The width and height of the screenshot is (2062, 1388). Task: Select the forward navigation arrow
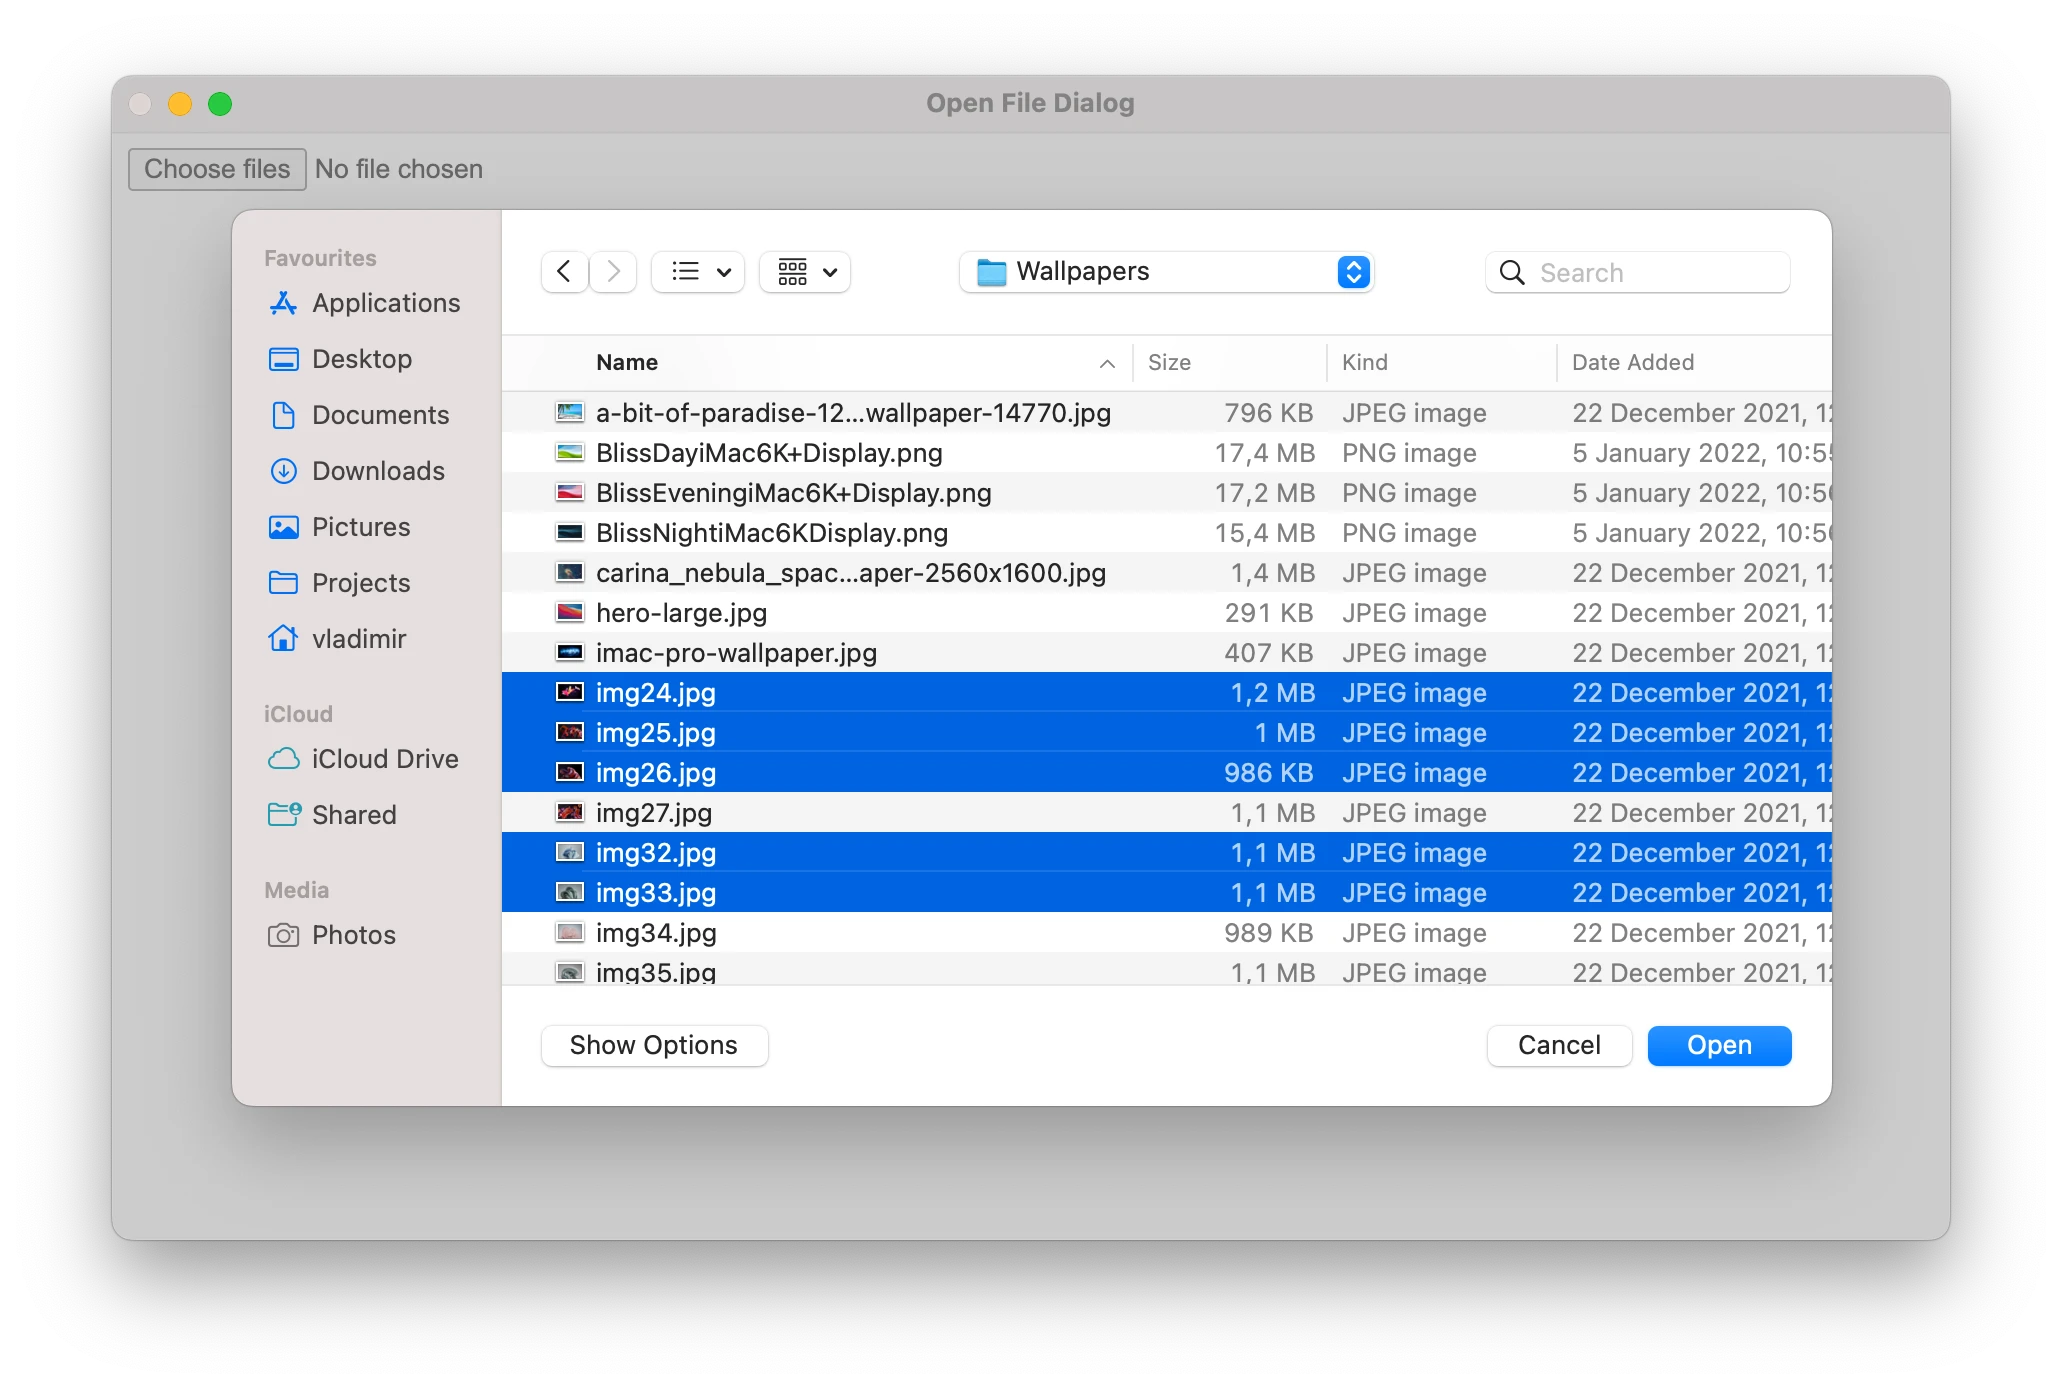click(613, 270)
